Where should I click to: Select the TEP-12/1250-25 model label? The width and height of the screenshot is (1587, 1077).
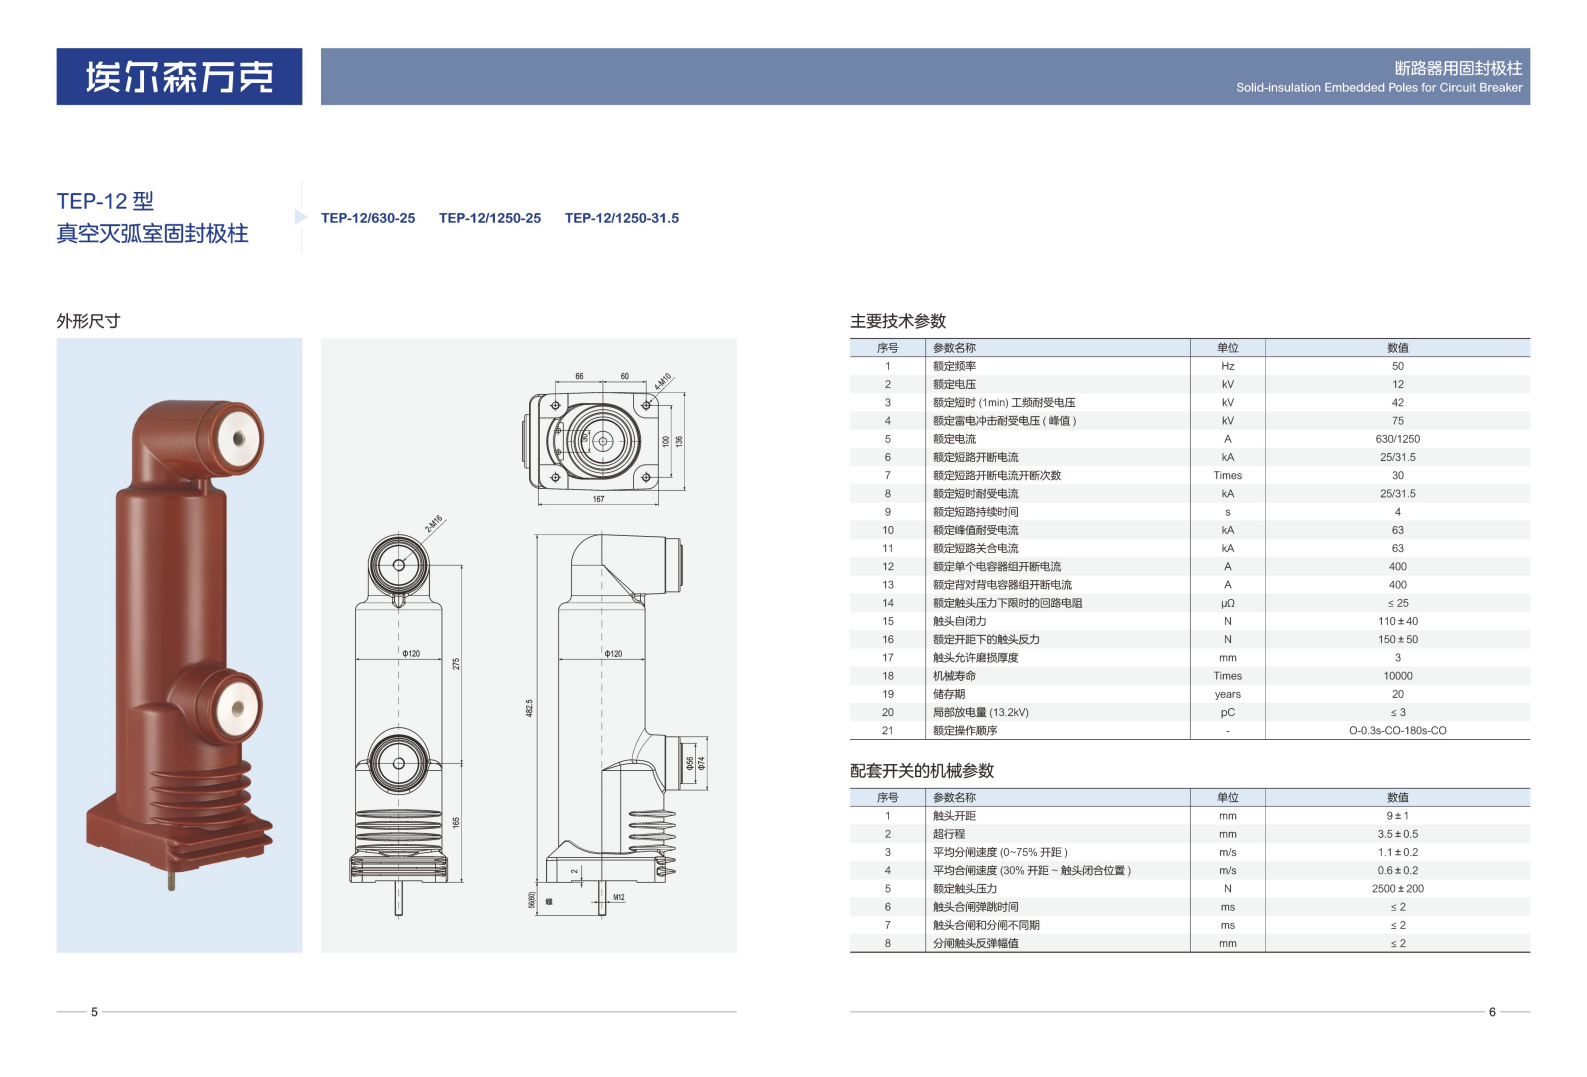pos(490,218)
